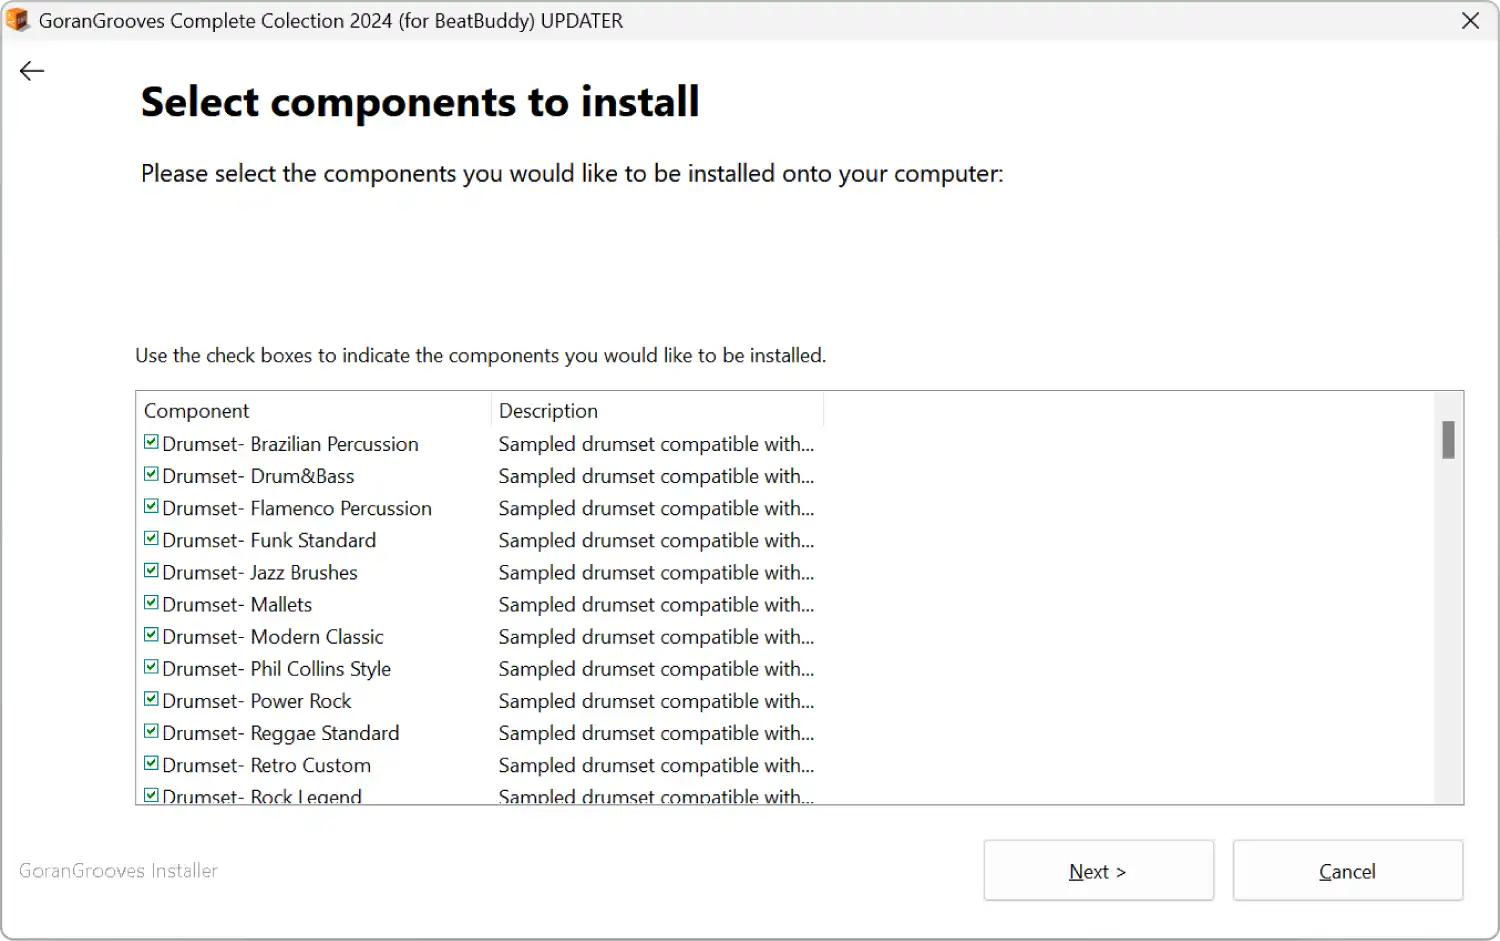Go back using the arrow icon

coord(32,71)
